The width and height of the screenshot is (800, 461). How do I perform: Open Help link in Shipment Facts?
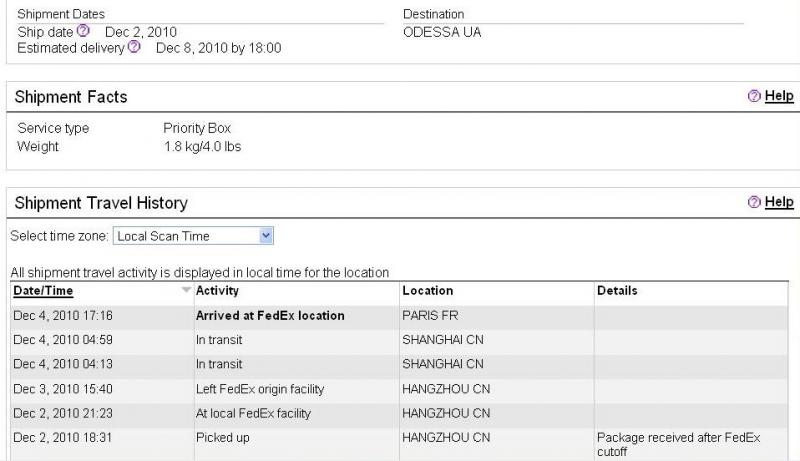[779, 96]
